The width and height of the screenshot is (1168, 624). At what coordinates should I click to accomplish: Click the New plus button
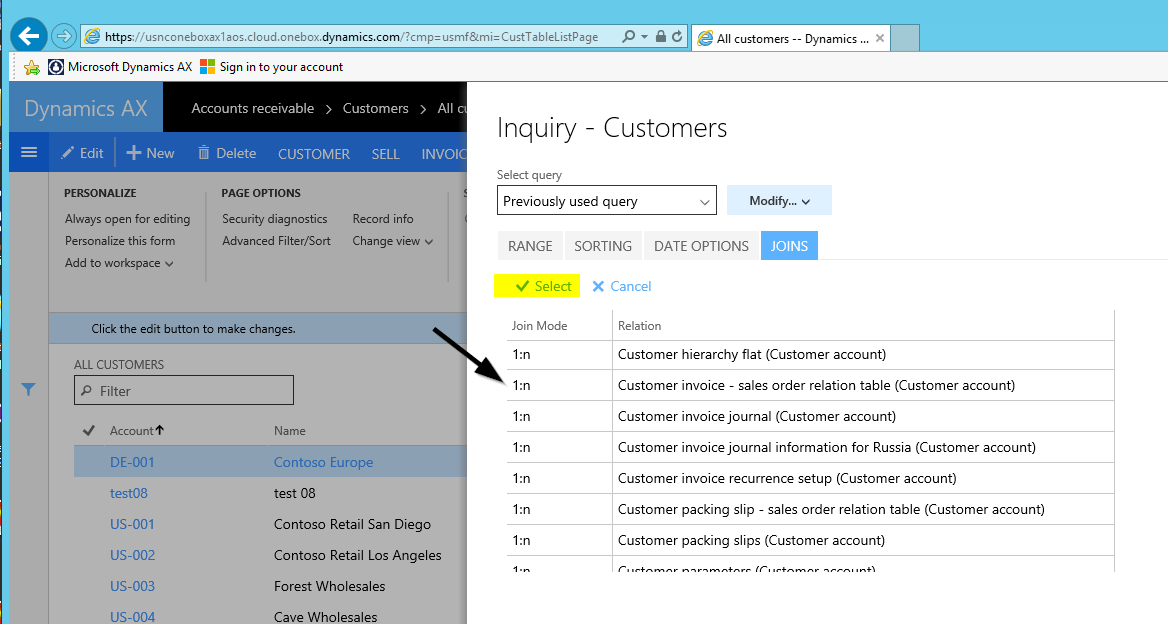point(150,153)
